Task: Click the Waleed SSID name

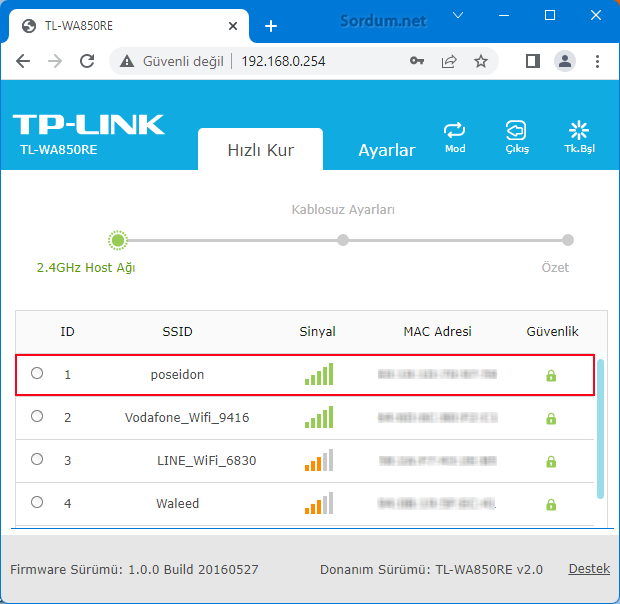Action: click(x=177, y=504)
